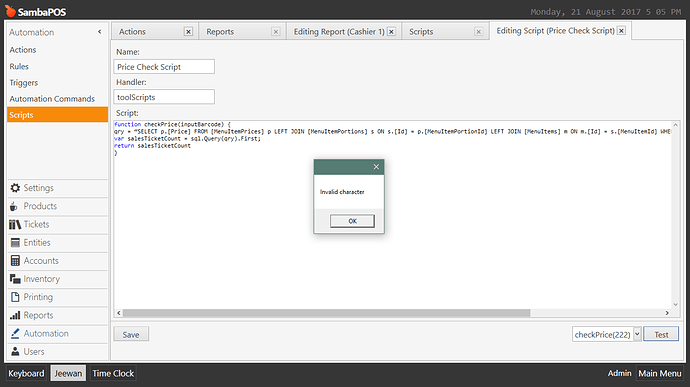Switch to the Editing Report (Cashier 1) tab
The height and width of the screenshot is (387, 690).
click(339, 32)
